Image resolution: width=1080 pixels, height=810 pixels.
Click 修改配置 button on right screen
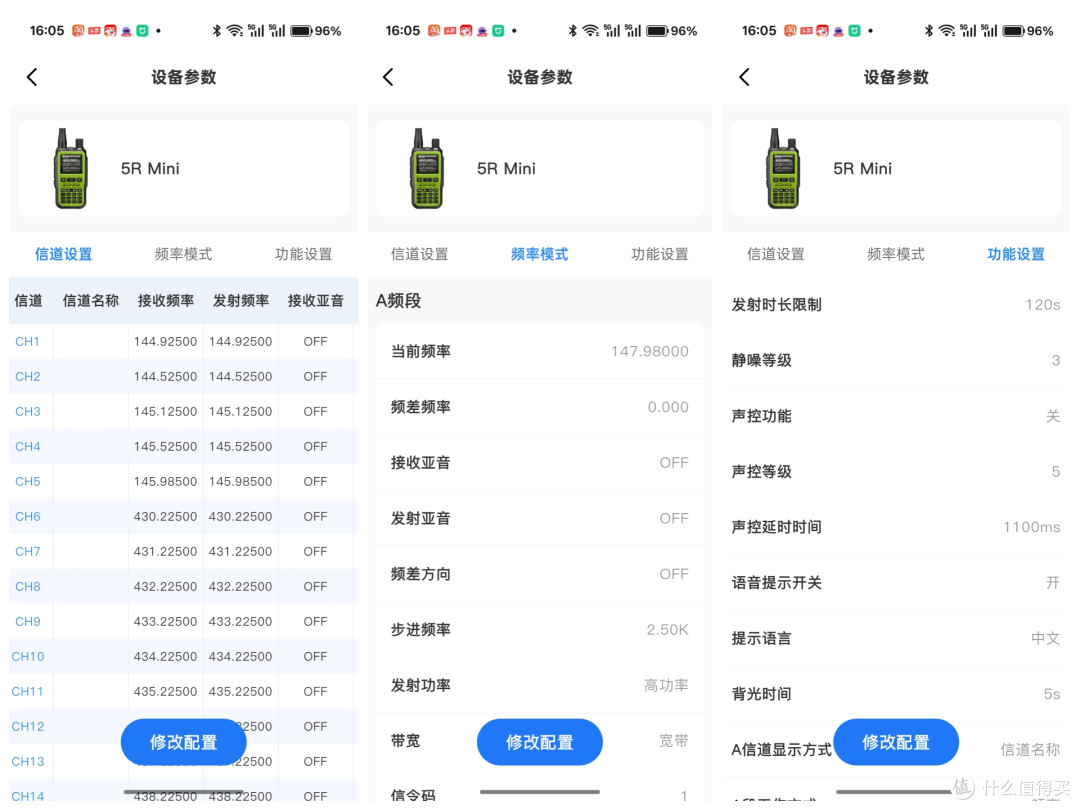pyautogui.click(x=895, y=742)
